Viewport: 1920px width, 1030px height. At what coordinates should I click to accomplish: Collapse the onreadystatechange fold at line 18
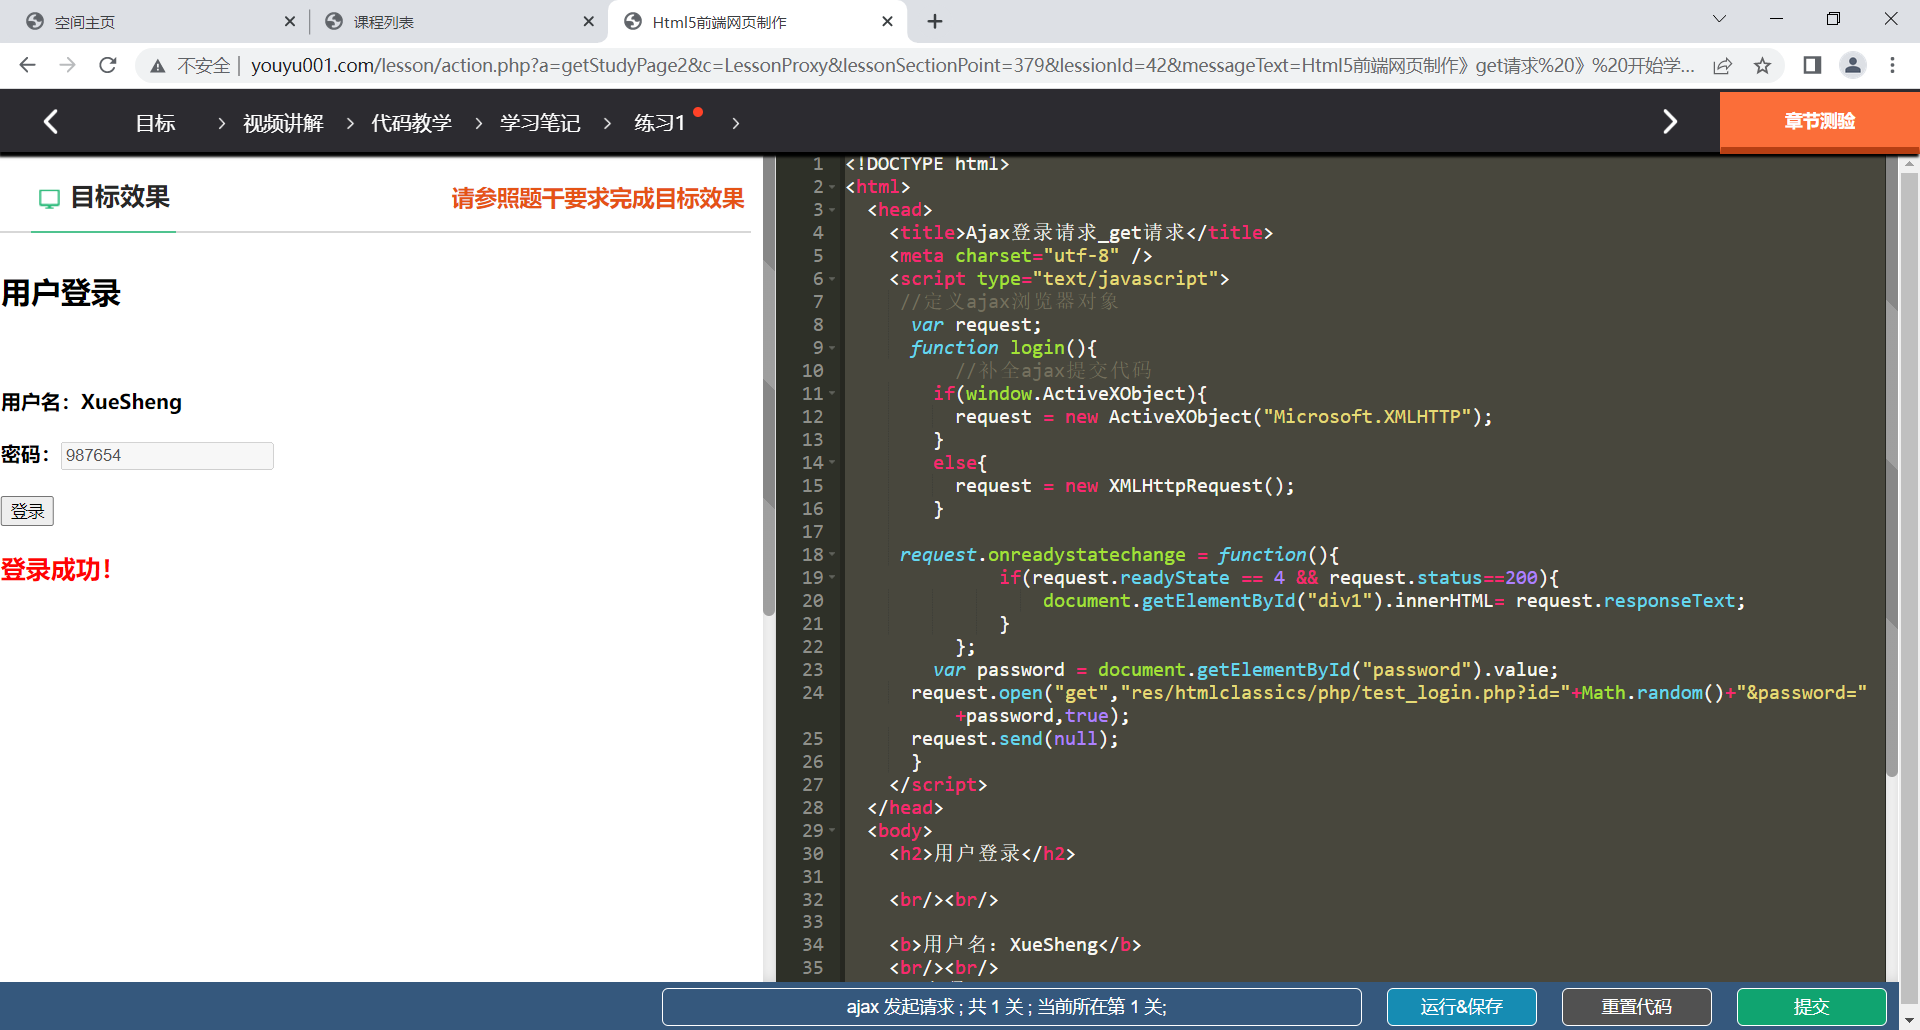[832, 555]
